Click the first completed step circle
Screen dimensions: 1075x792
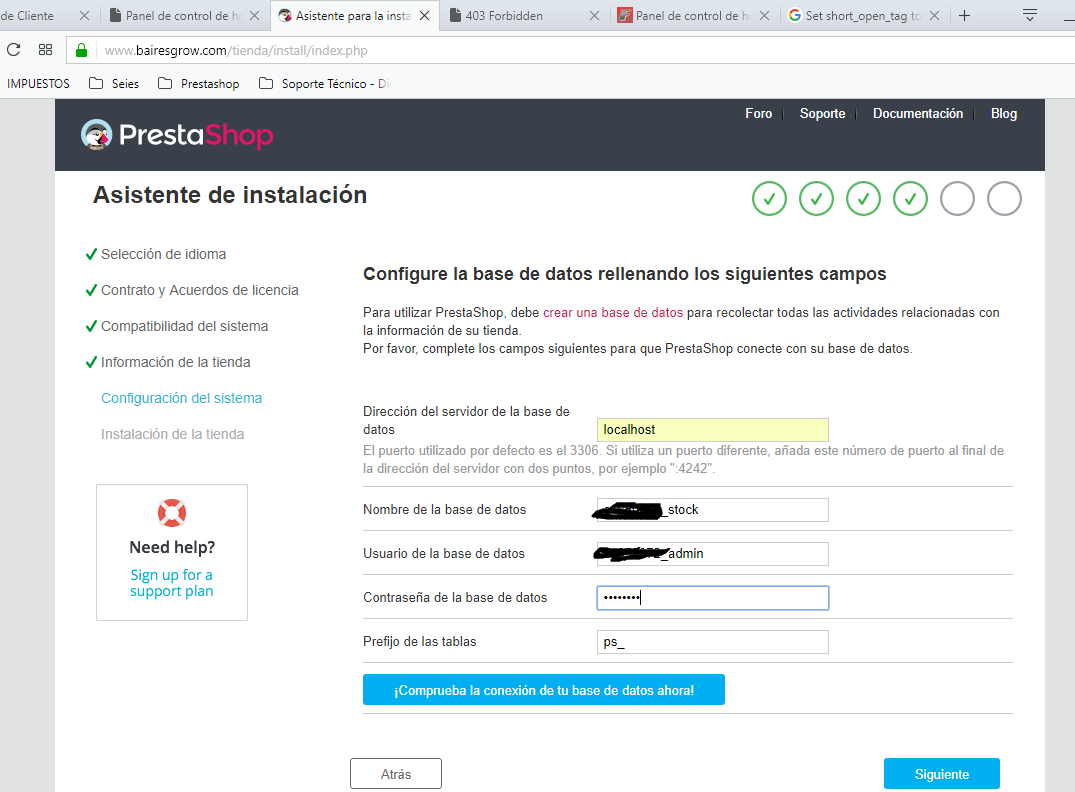(x=769, y=199)
